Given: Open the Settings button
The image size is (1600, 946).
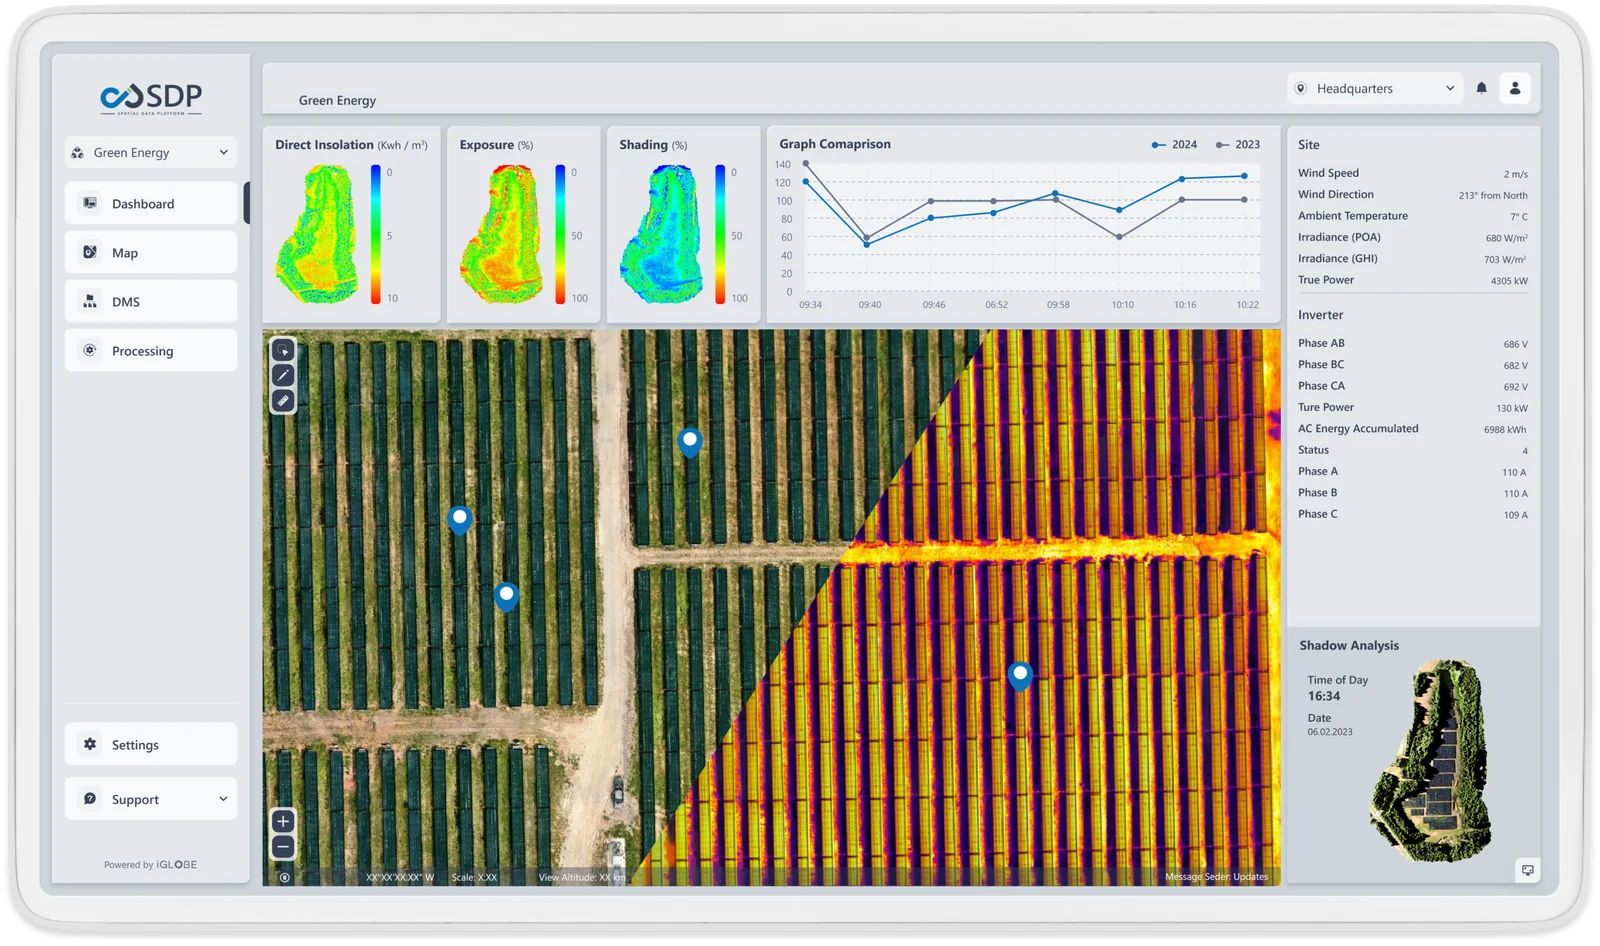Looking at the screenshot, I should coord(150,745).
